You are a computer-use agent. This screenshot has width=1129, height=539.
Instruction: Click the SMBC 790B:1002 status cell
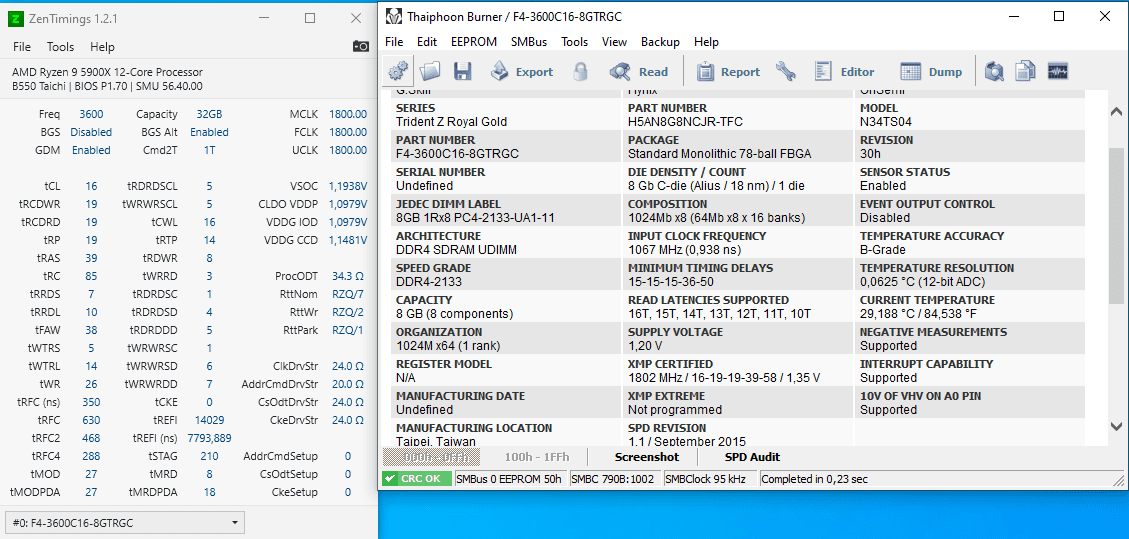click(614, 479)
